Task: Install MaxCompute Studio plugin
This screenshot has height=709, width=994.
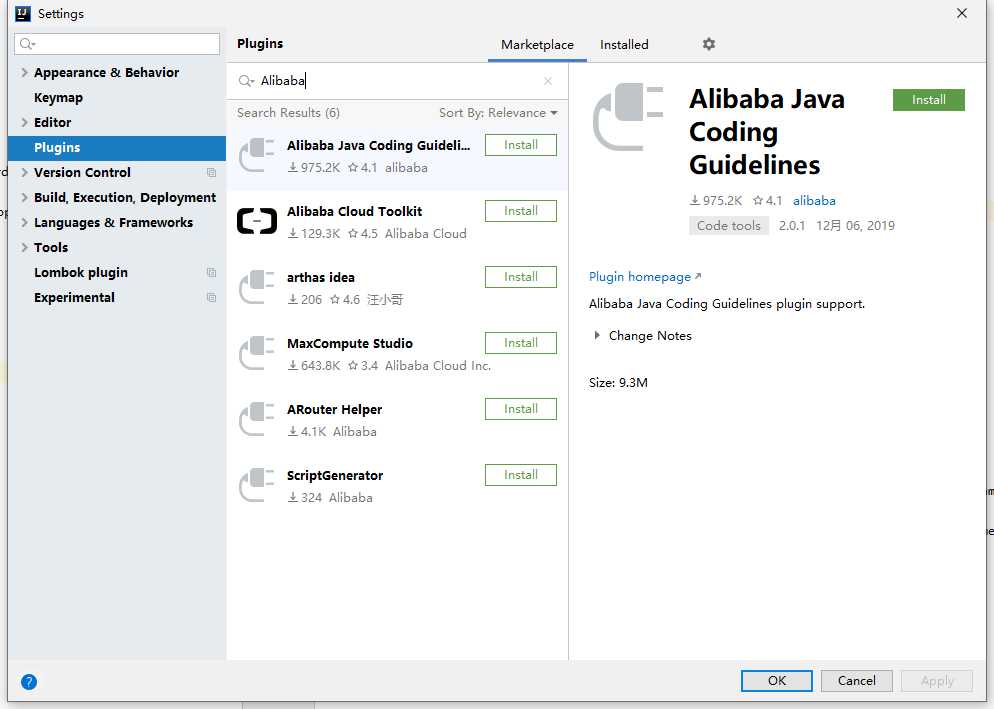Action: coord(520,343)
